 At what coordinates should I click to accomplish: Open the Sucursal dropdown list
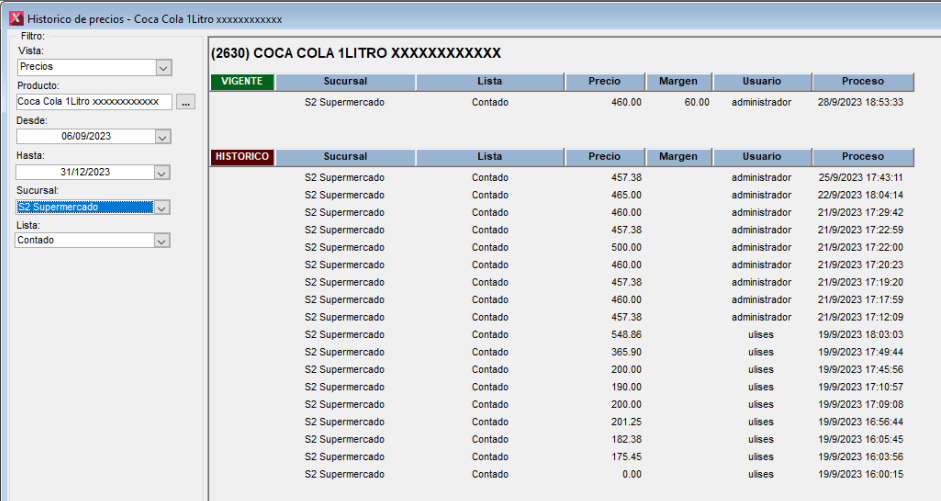tap(163, 207)
